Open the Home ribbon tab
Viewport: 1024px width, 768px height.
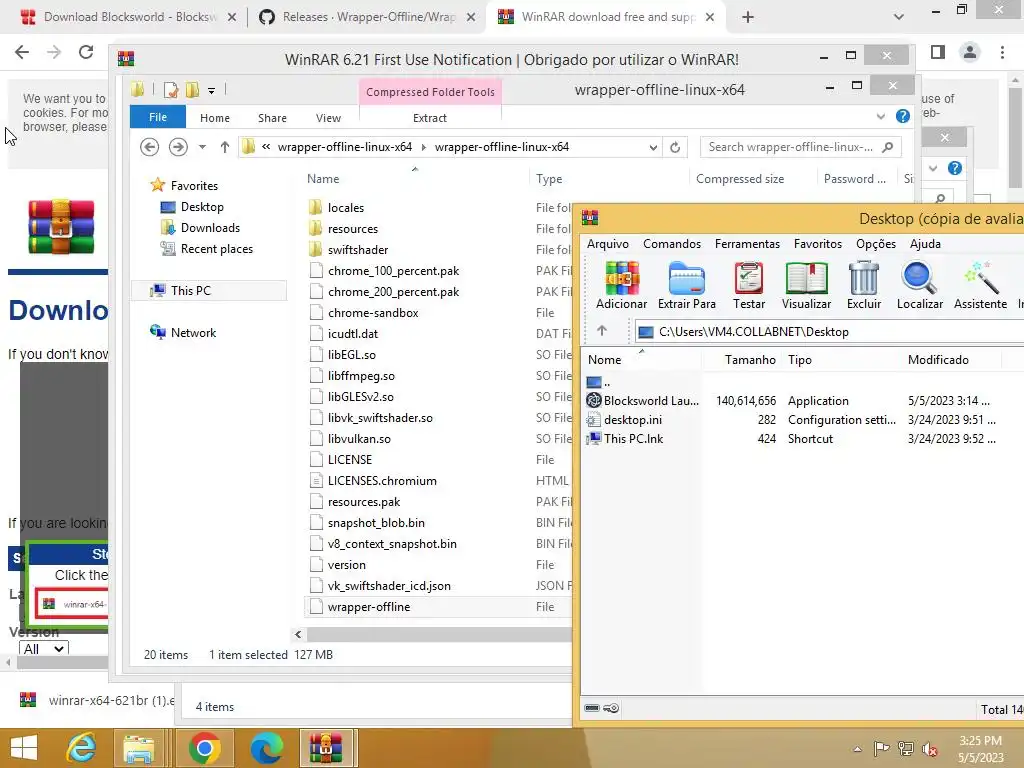coord(215,118)
